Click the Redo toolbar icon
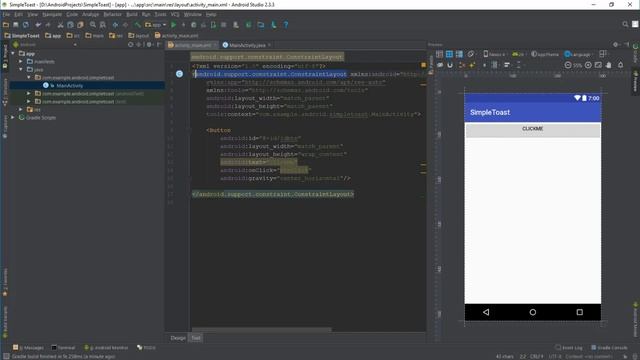This screenshot has height=360, width=640. [x=48, y=25]
